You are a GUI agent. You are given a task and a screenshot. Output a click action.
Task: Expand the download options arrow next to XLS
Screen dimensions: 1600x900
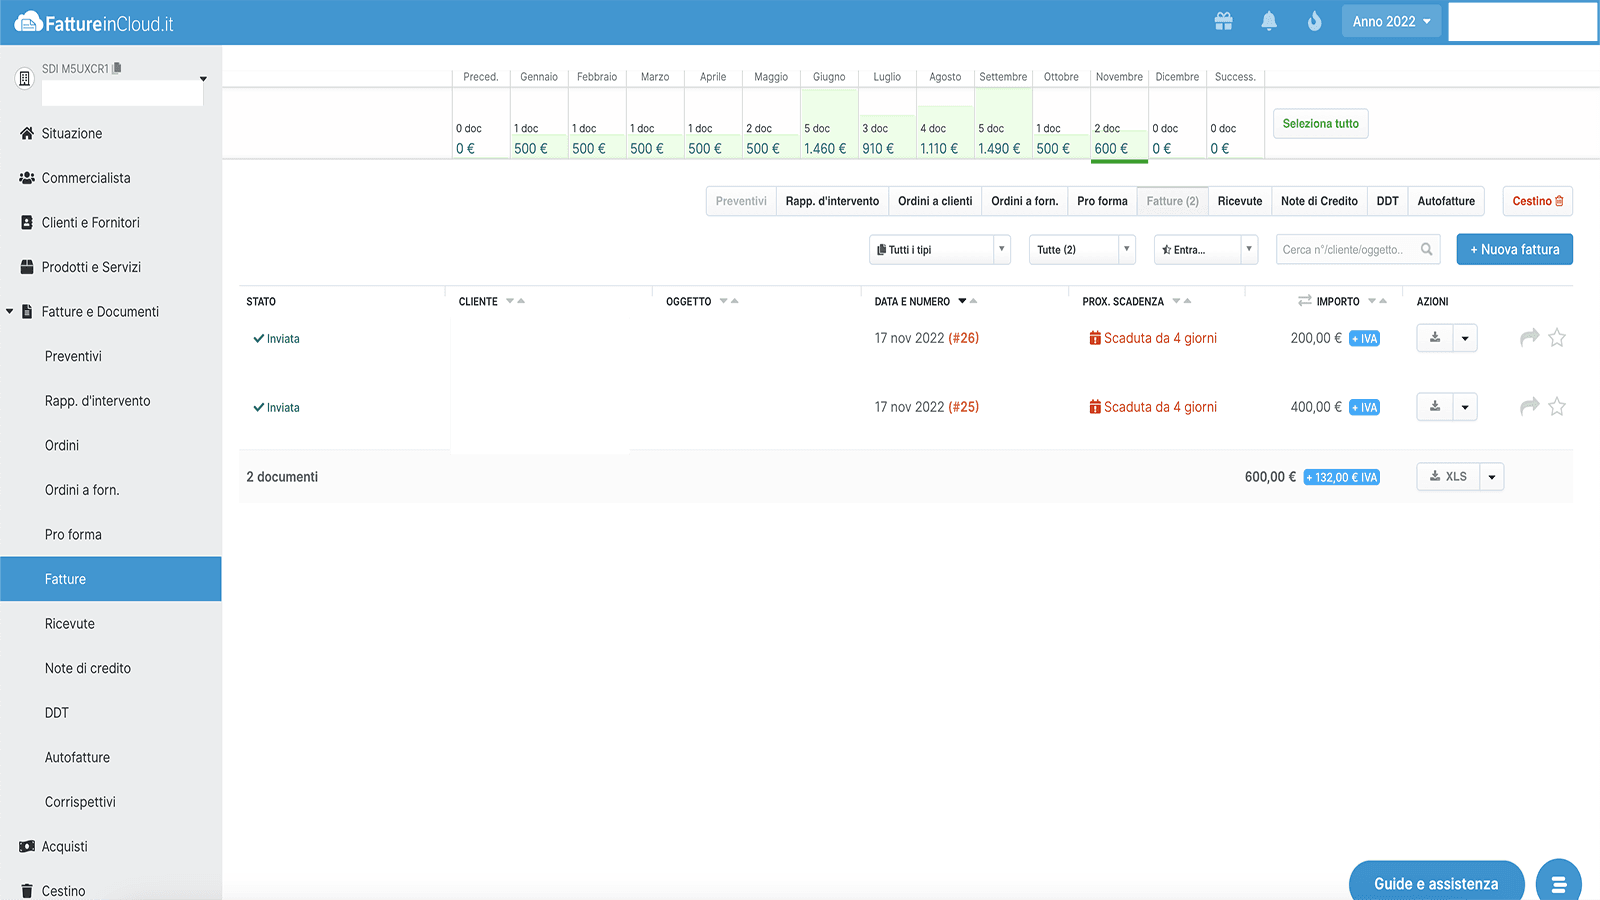coord(1491,476)
